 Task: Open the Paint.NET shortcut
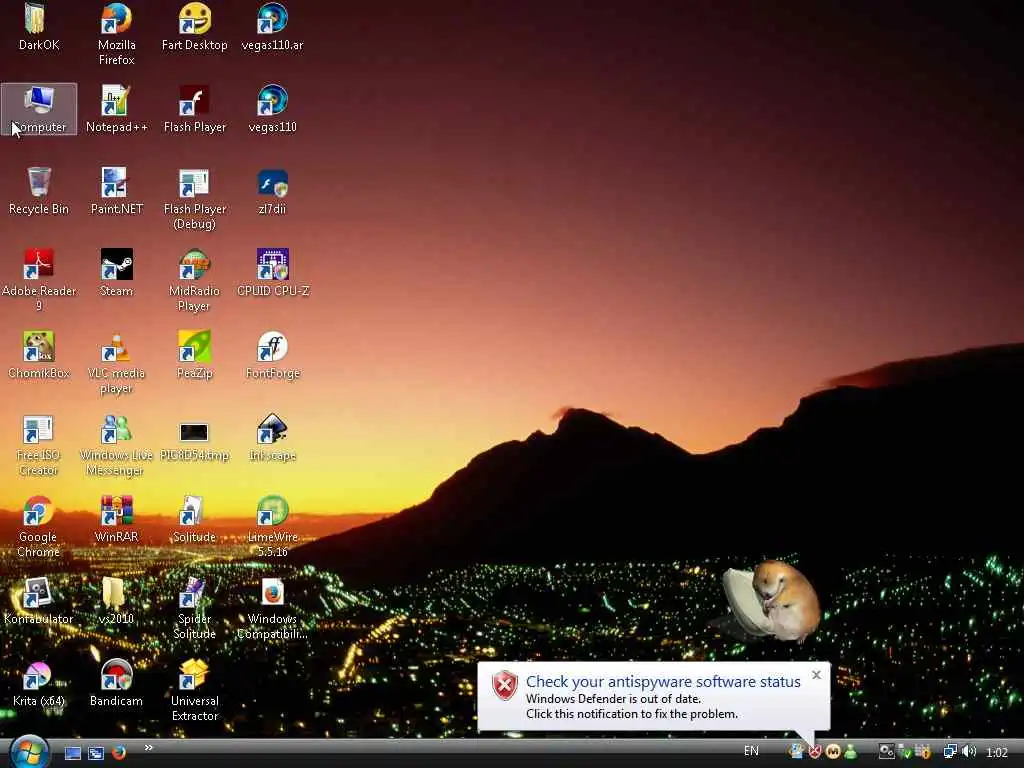pyautogui.click(x=116, y=191)
